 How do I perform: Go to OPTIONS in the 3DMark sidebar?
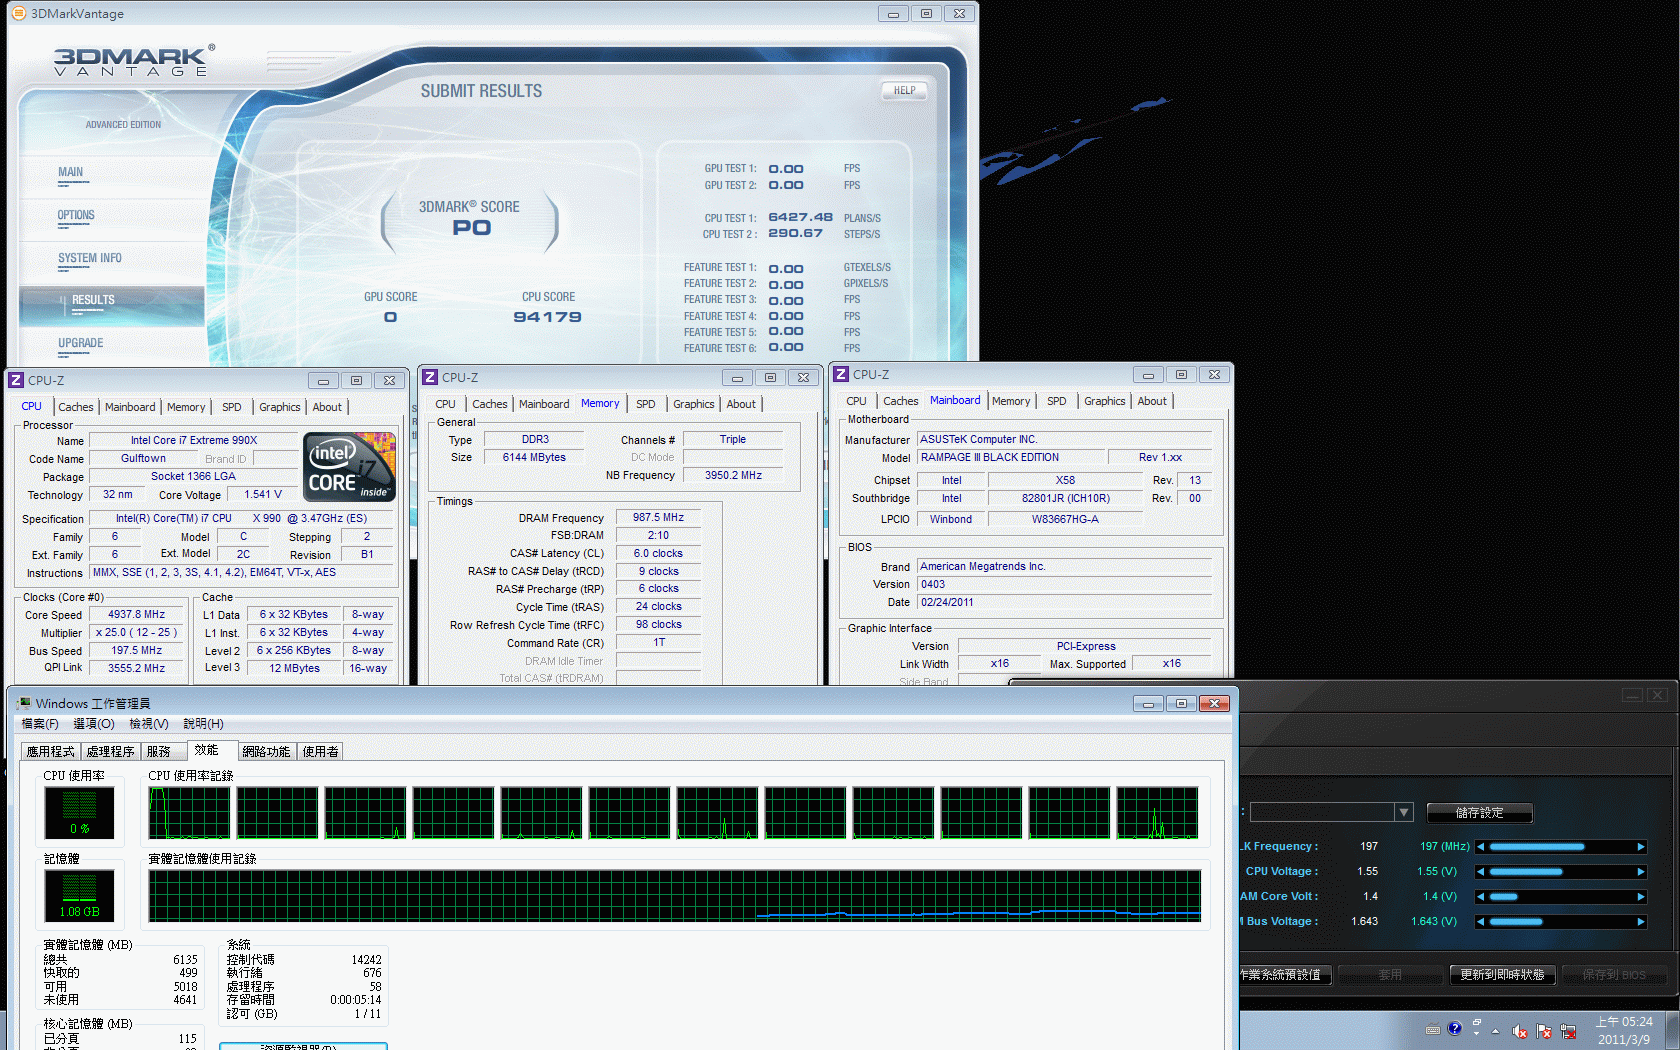pos(76,215)
